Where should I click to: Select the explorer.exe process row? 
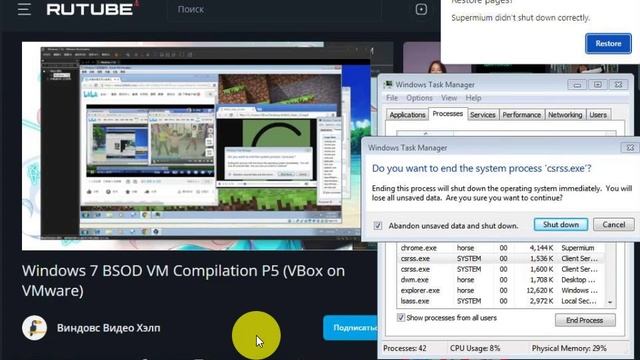point(500,290)
